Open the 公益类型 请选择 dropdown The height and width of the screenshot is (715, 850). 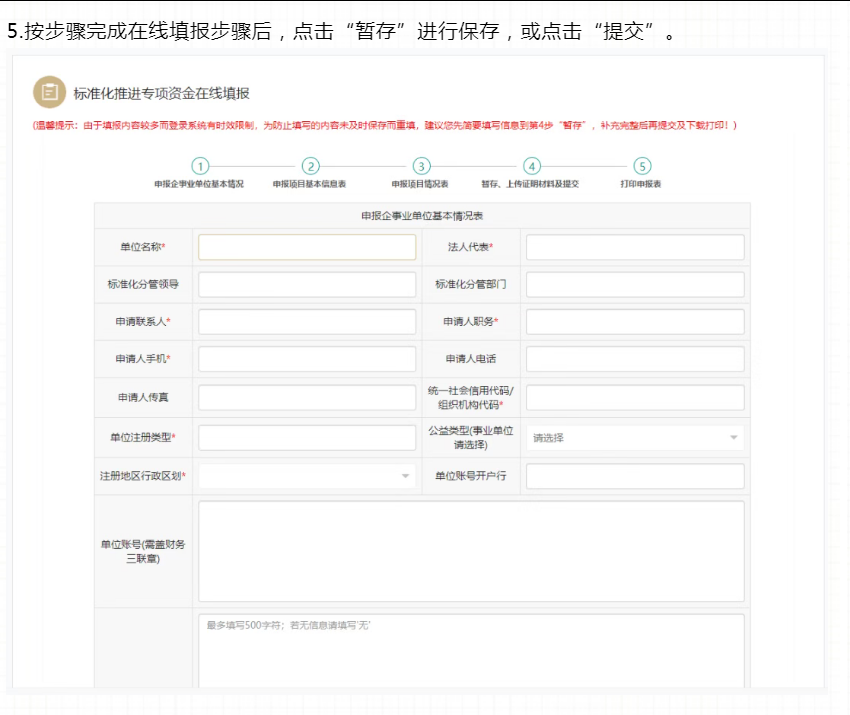click(633, 437)
